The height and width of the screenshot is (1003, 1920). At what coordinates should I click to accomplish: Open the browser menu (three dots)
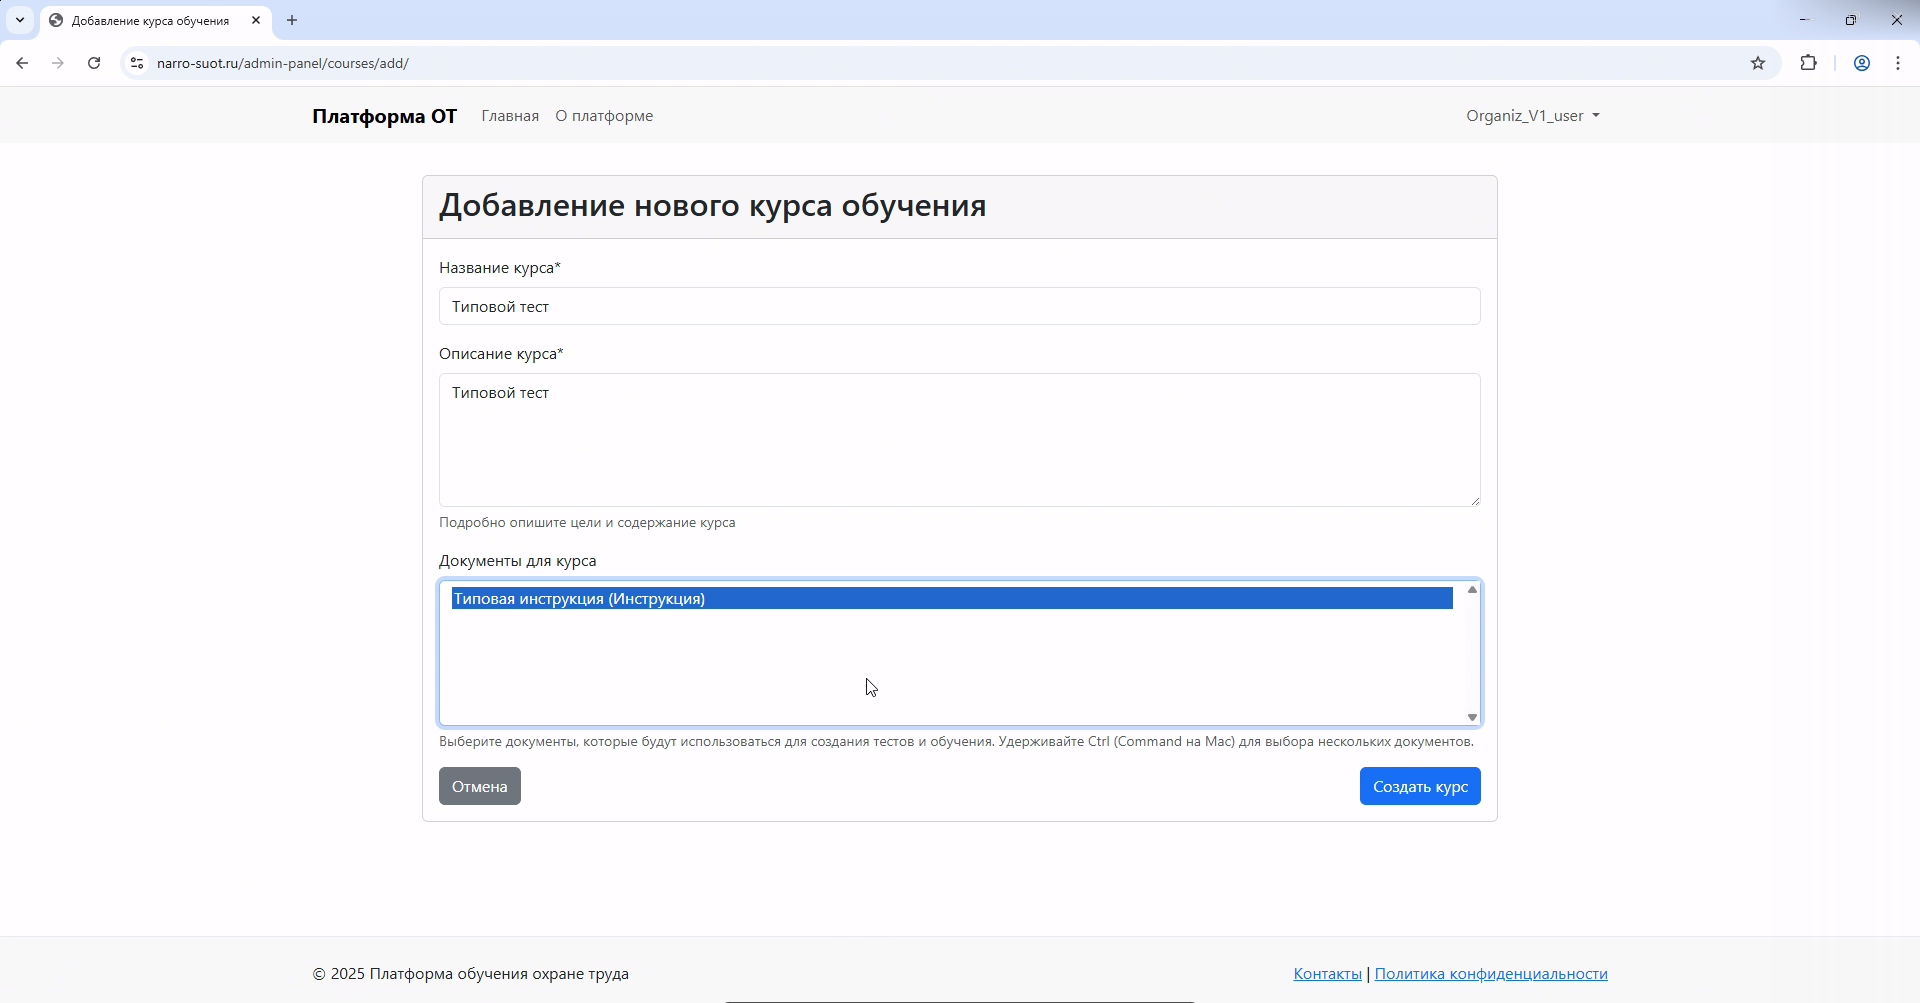pos(1898,62)
